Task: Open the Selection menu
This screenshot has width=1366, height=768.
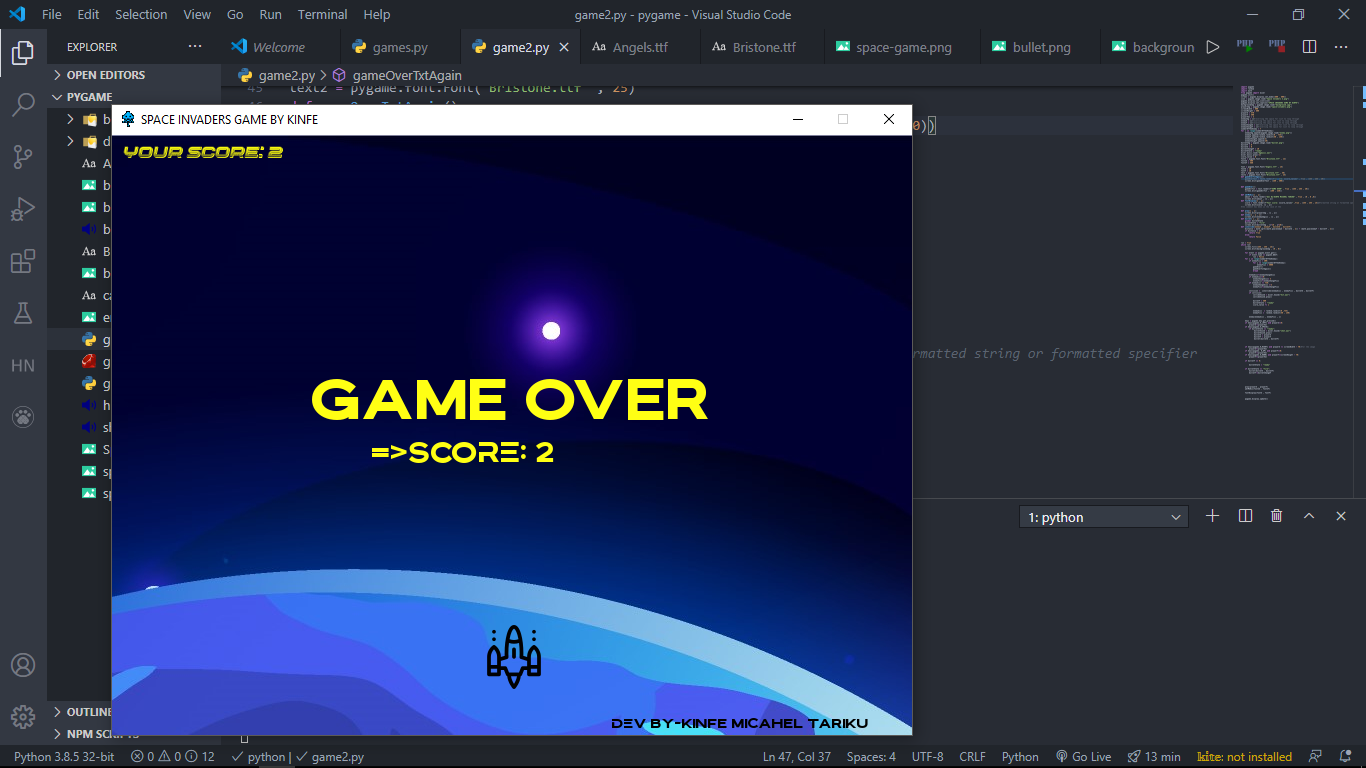Action: tap(141, 15)
